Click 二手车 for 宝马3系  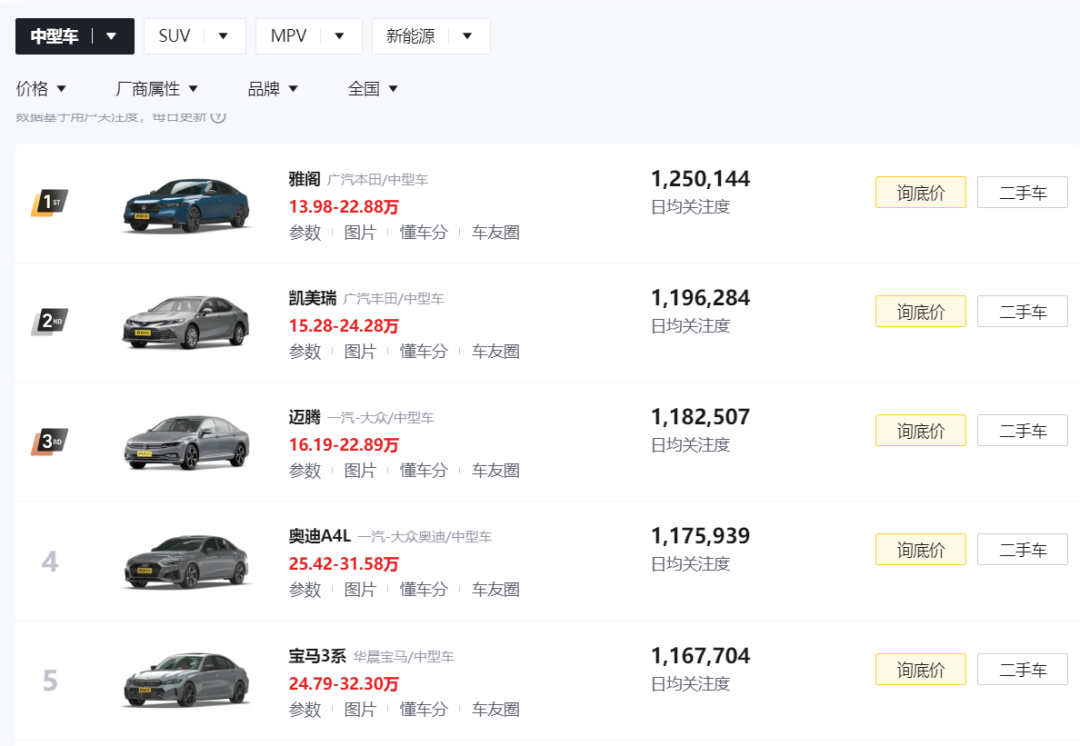tap(1023, 670)
